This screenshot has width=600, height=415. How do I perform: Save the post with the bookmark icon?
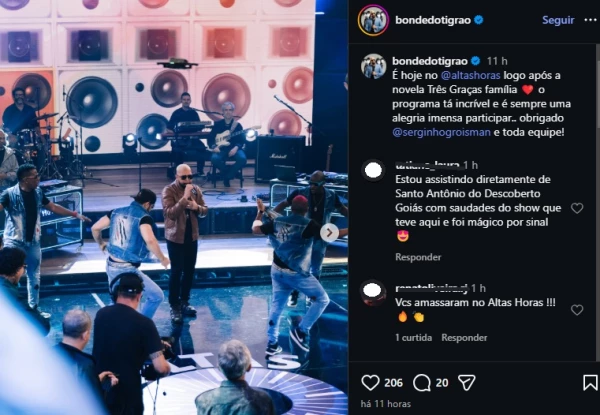pyautogui.click(x=590, y=383)
